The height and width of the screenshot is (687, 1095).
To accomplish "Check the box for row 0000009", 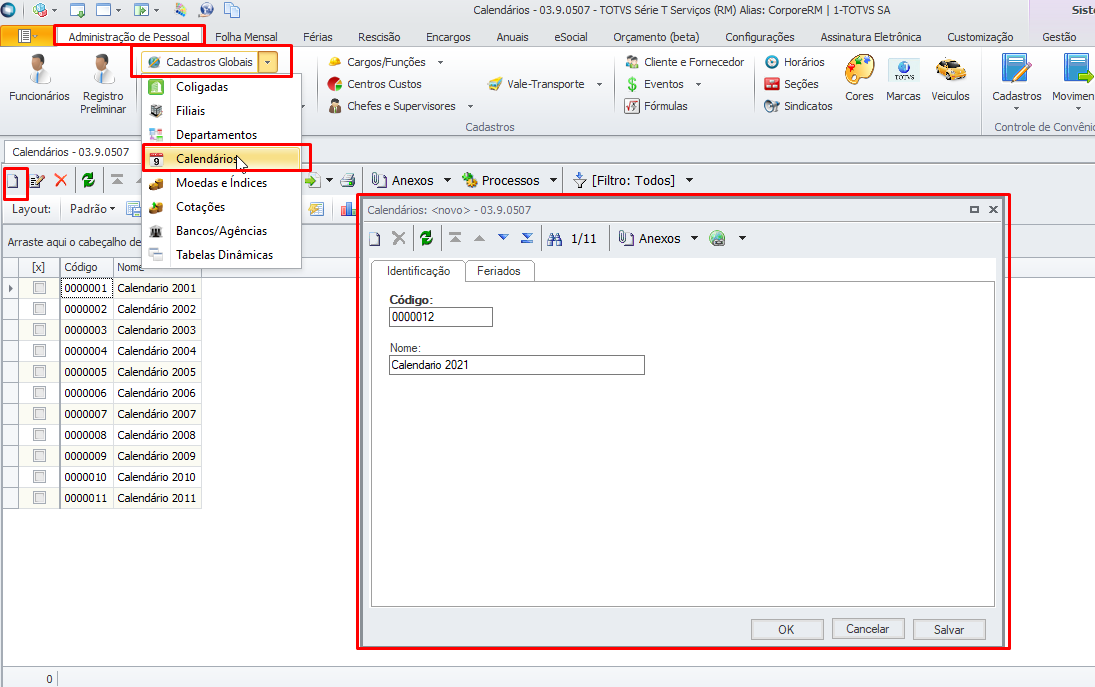I will tap(39, 455).
